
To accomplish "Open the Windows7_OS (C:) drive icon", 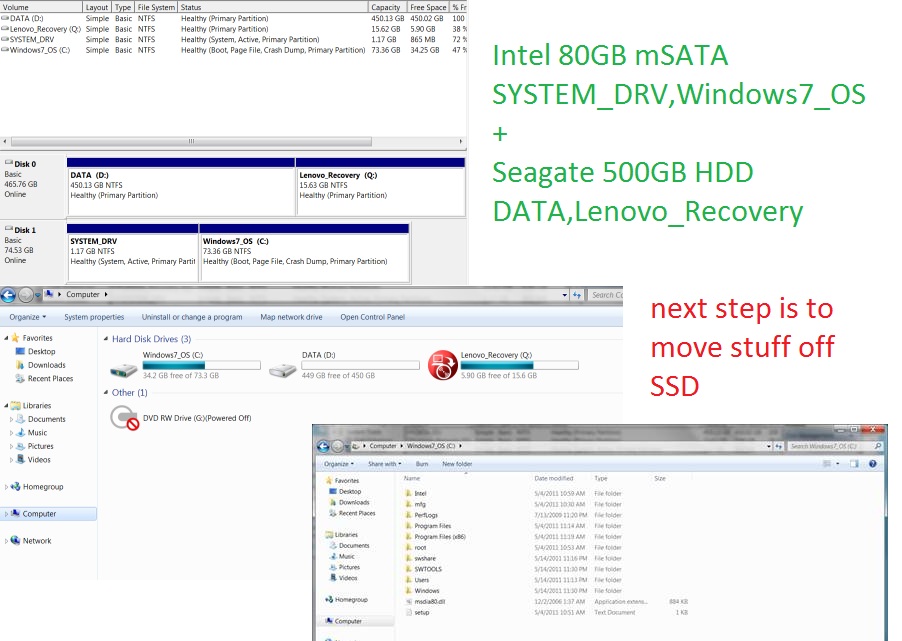I will pos(124,369).
